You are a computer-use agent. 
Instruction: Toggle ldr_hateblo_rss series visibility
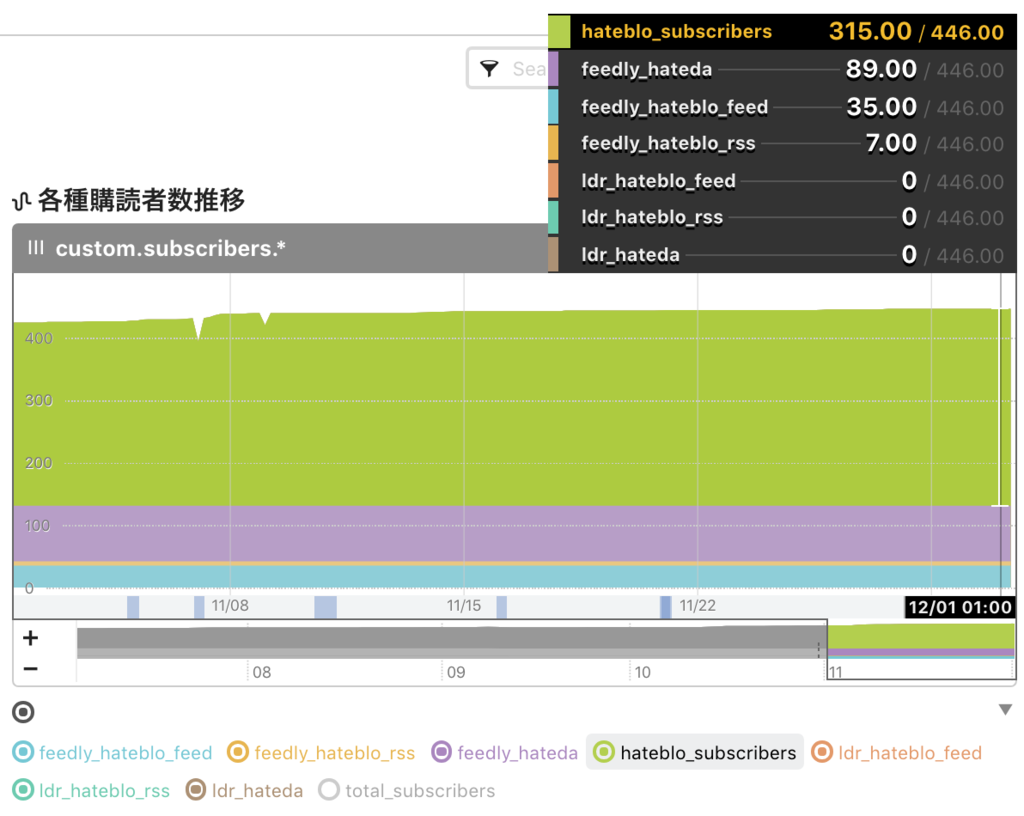[91, 791]
